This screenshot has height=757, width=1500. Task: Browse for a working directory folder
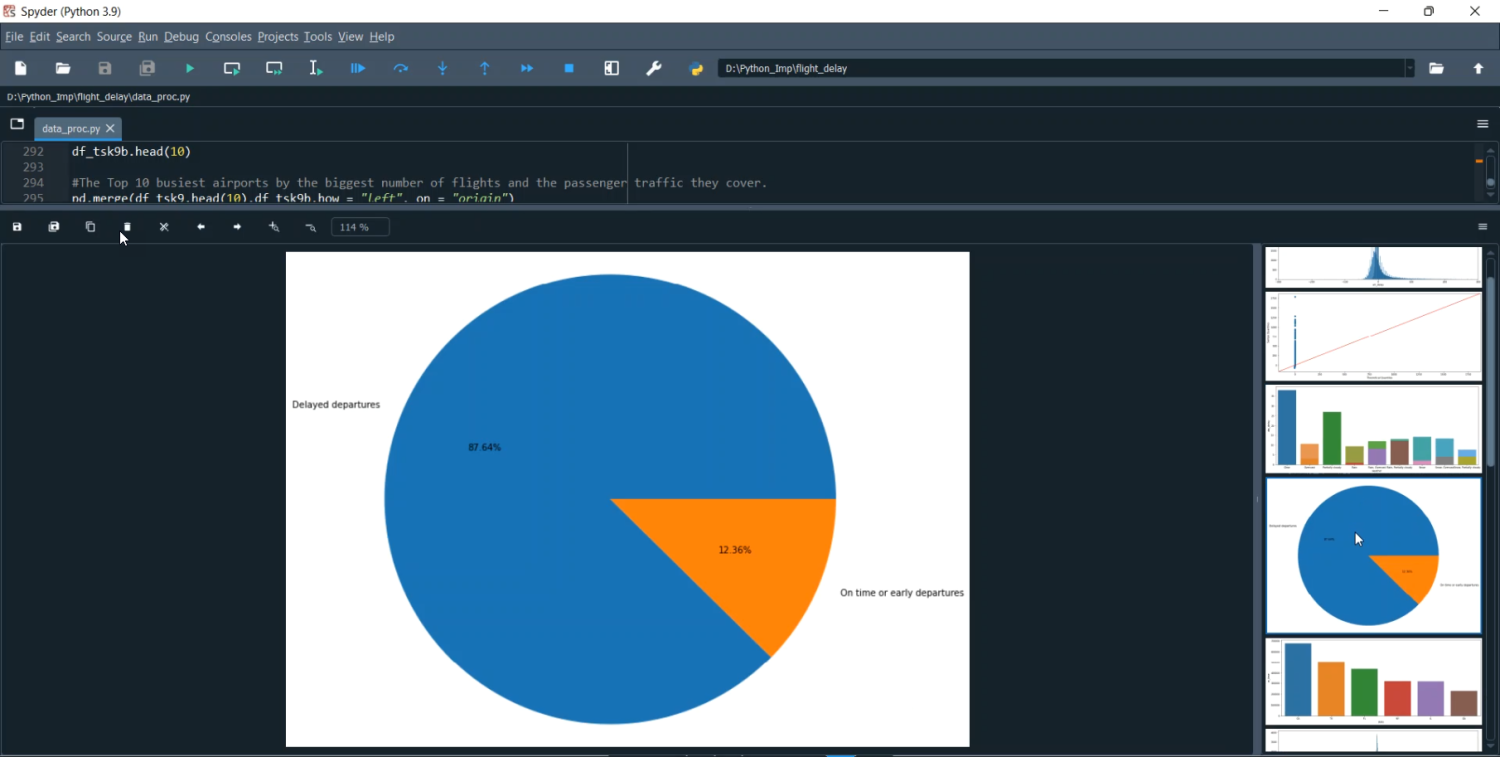coord(1437,68)
